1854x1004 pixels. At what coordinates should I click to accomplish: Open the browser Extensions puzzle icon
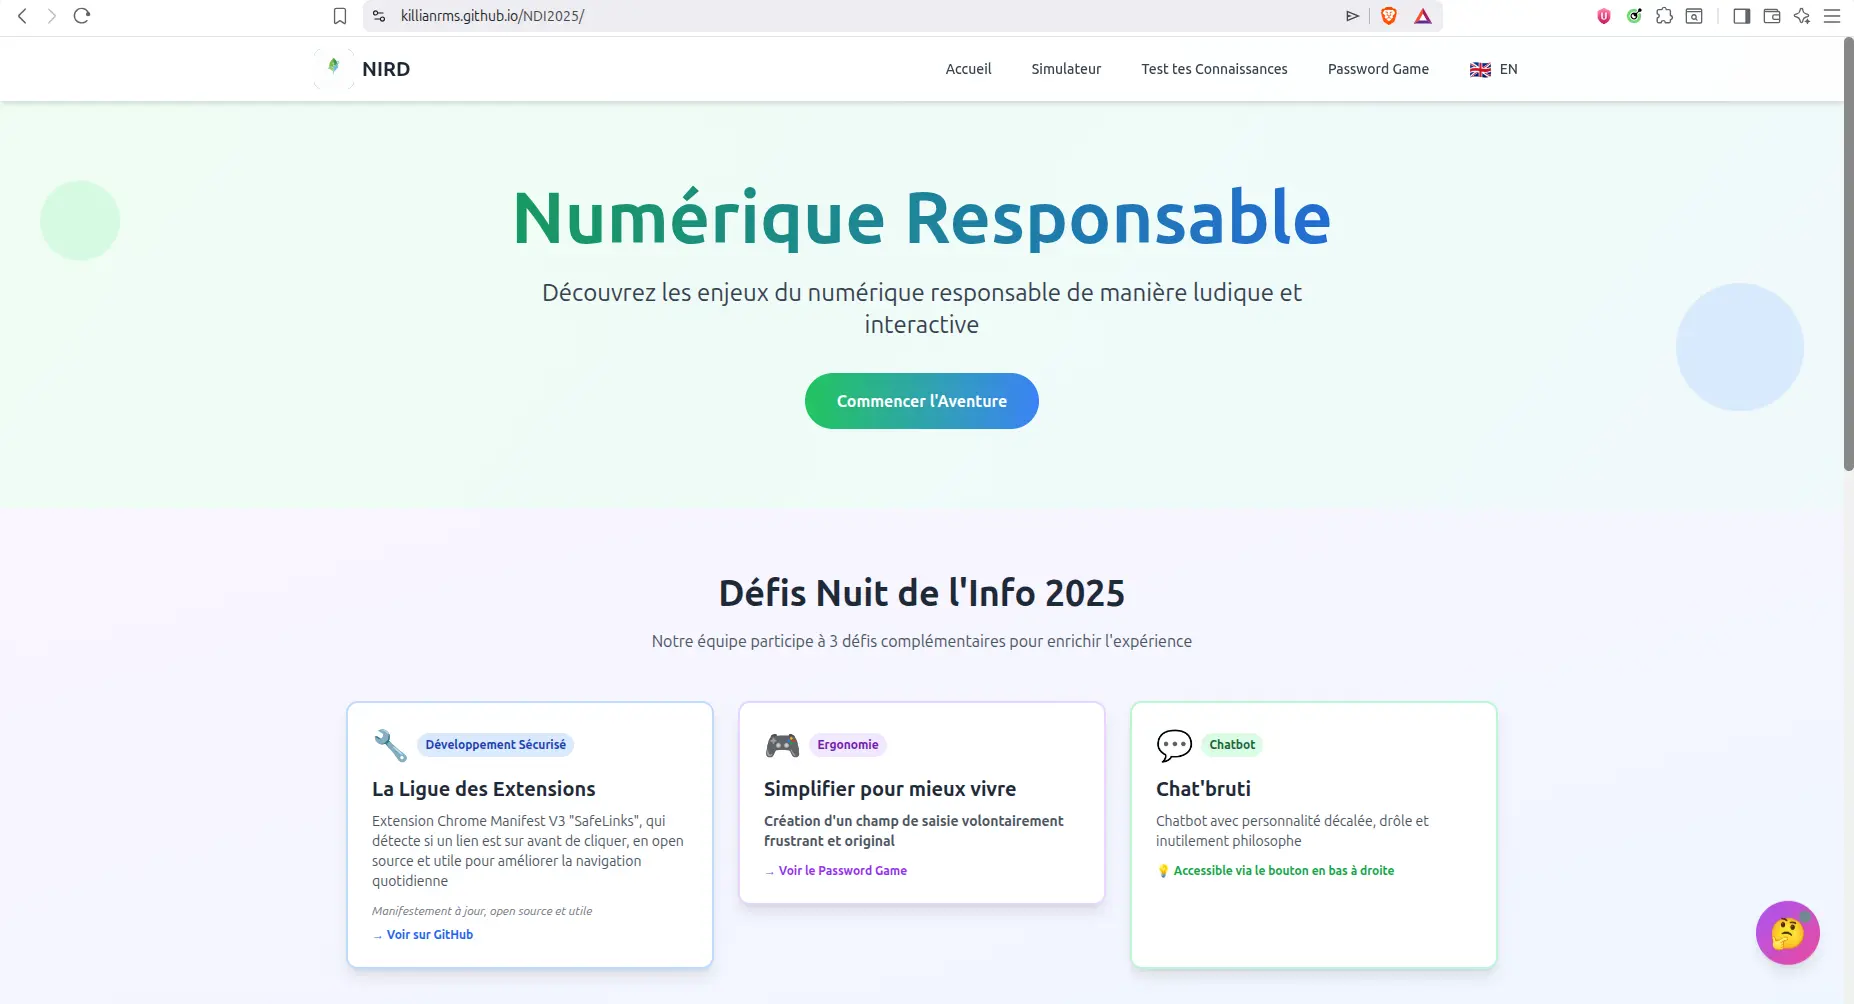[1664, 16]
